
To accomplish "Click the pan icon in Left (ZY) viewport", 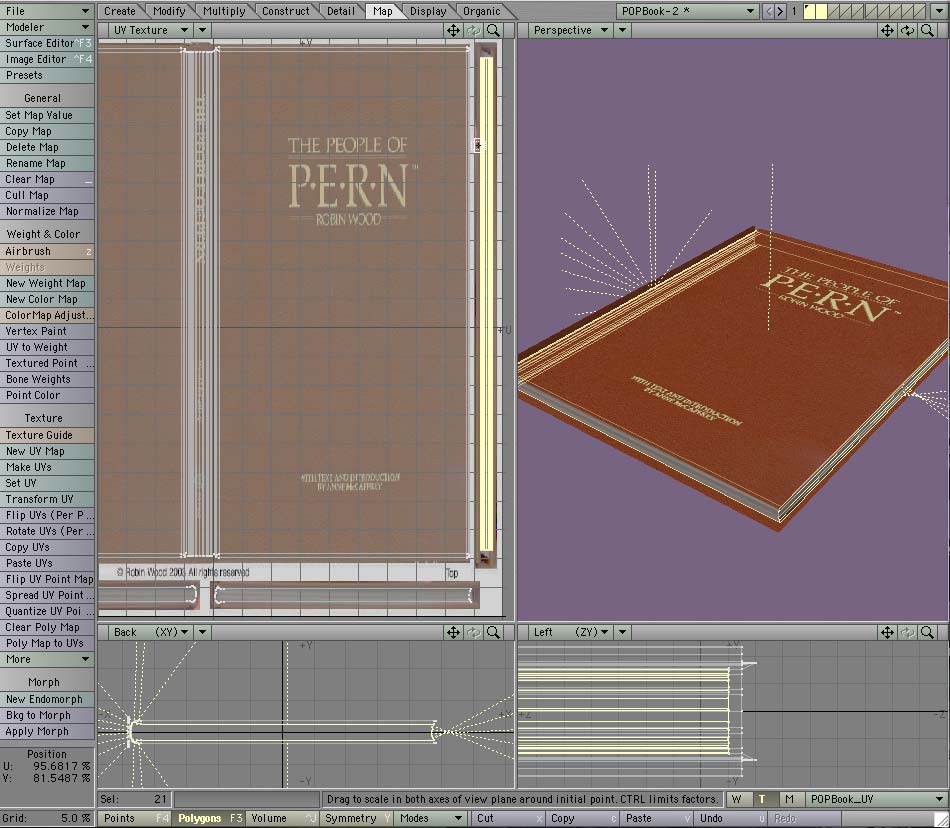I will click(887, 632).
